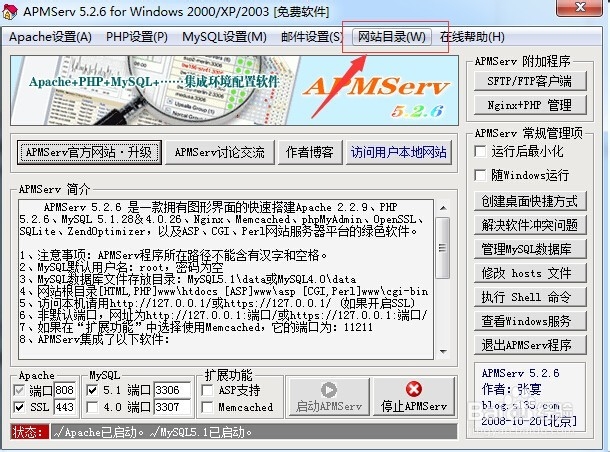The width and height of the screenshot is (610, 452).
Task: Click 执行 Shell 命令 button
Action: click(x=530, y=297)
